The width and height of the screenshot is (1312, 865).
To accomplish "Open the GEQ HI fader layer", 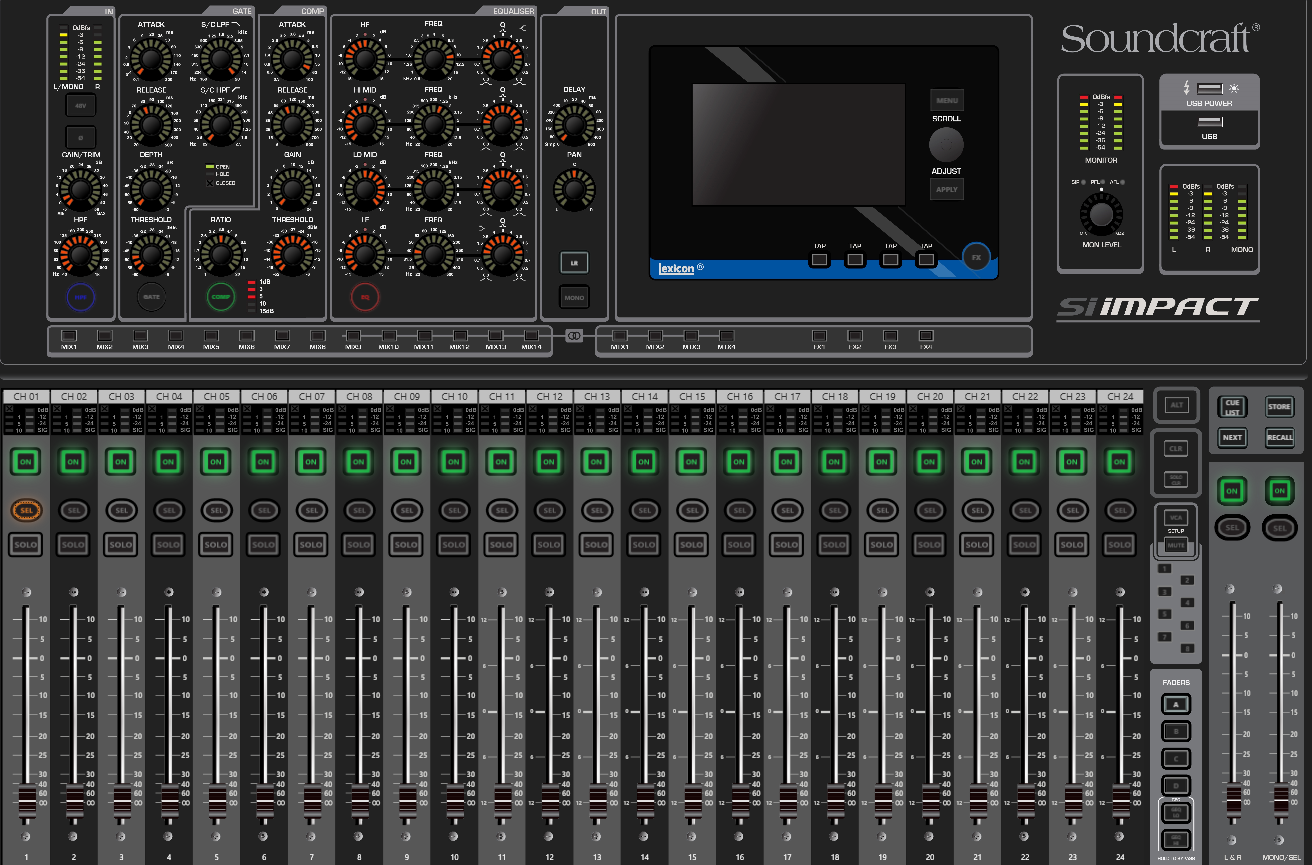I will click(1176, 839).
